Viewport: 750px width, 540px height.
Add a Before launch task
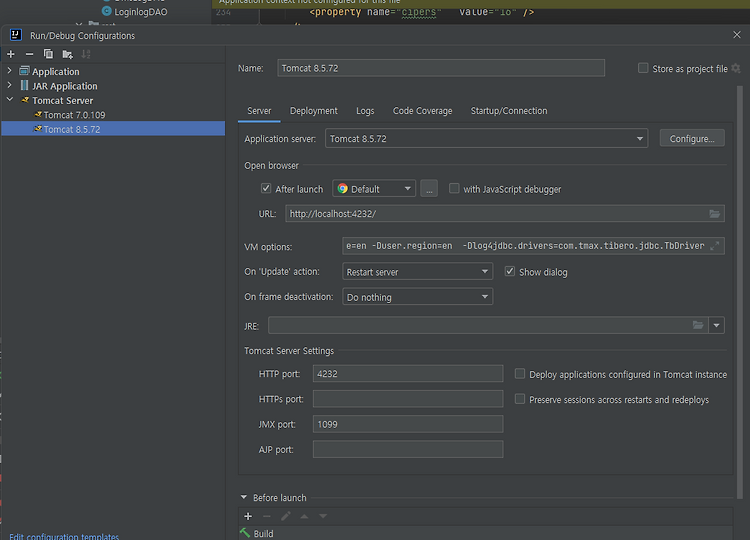click(x=248, y=516)
